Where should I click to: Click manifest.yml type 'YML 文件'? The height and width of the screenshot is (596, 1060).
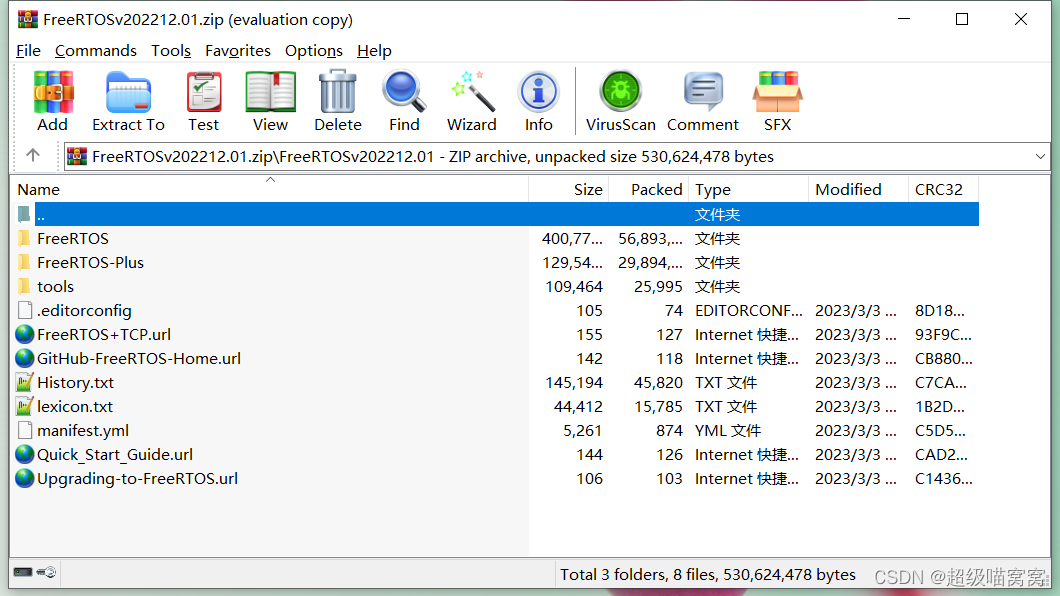click(728, 430)
